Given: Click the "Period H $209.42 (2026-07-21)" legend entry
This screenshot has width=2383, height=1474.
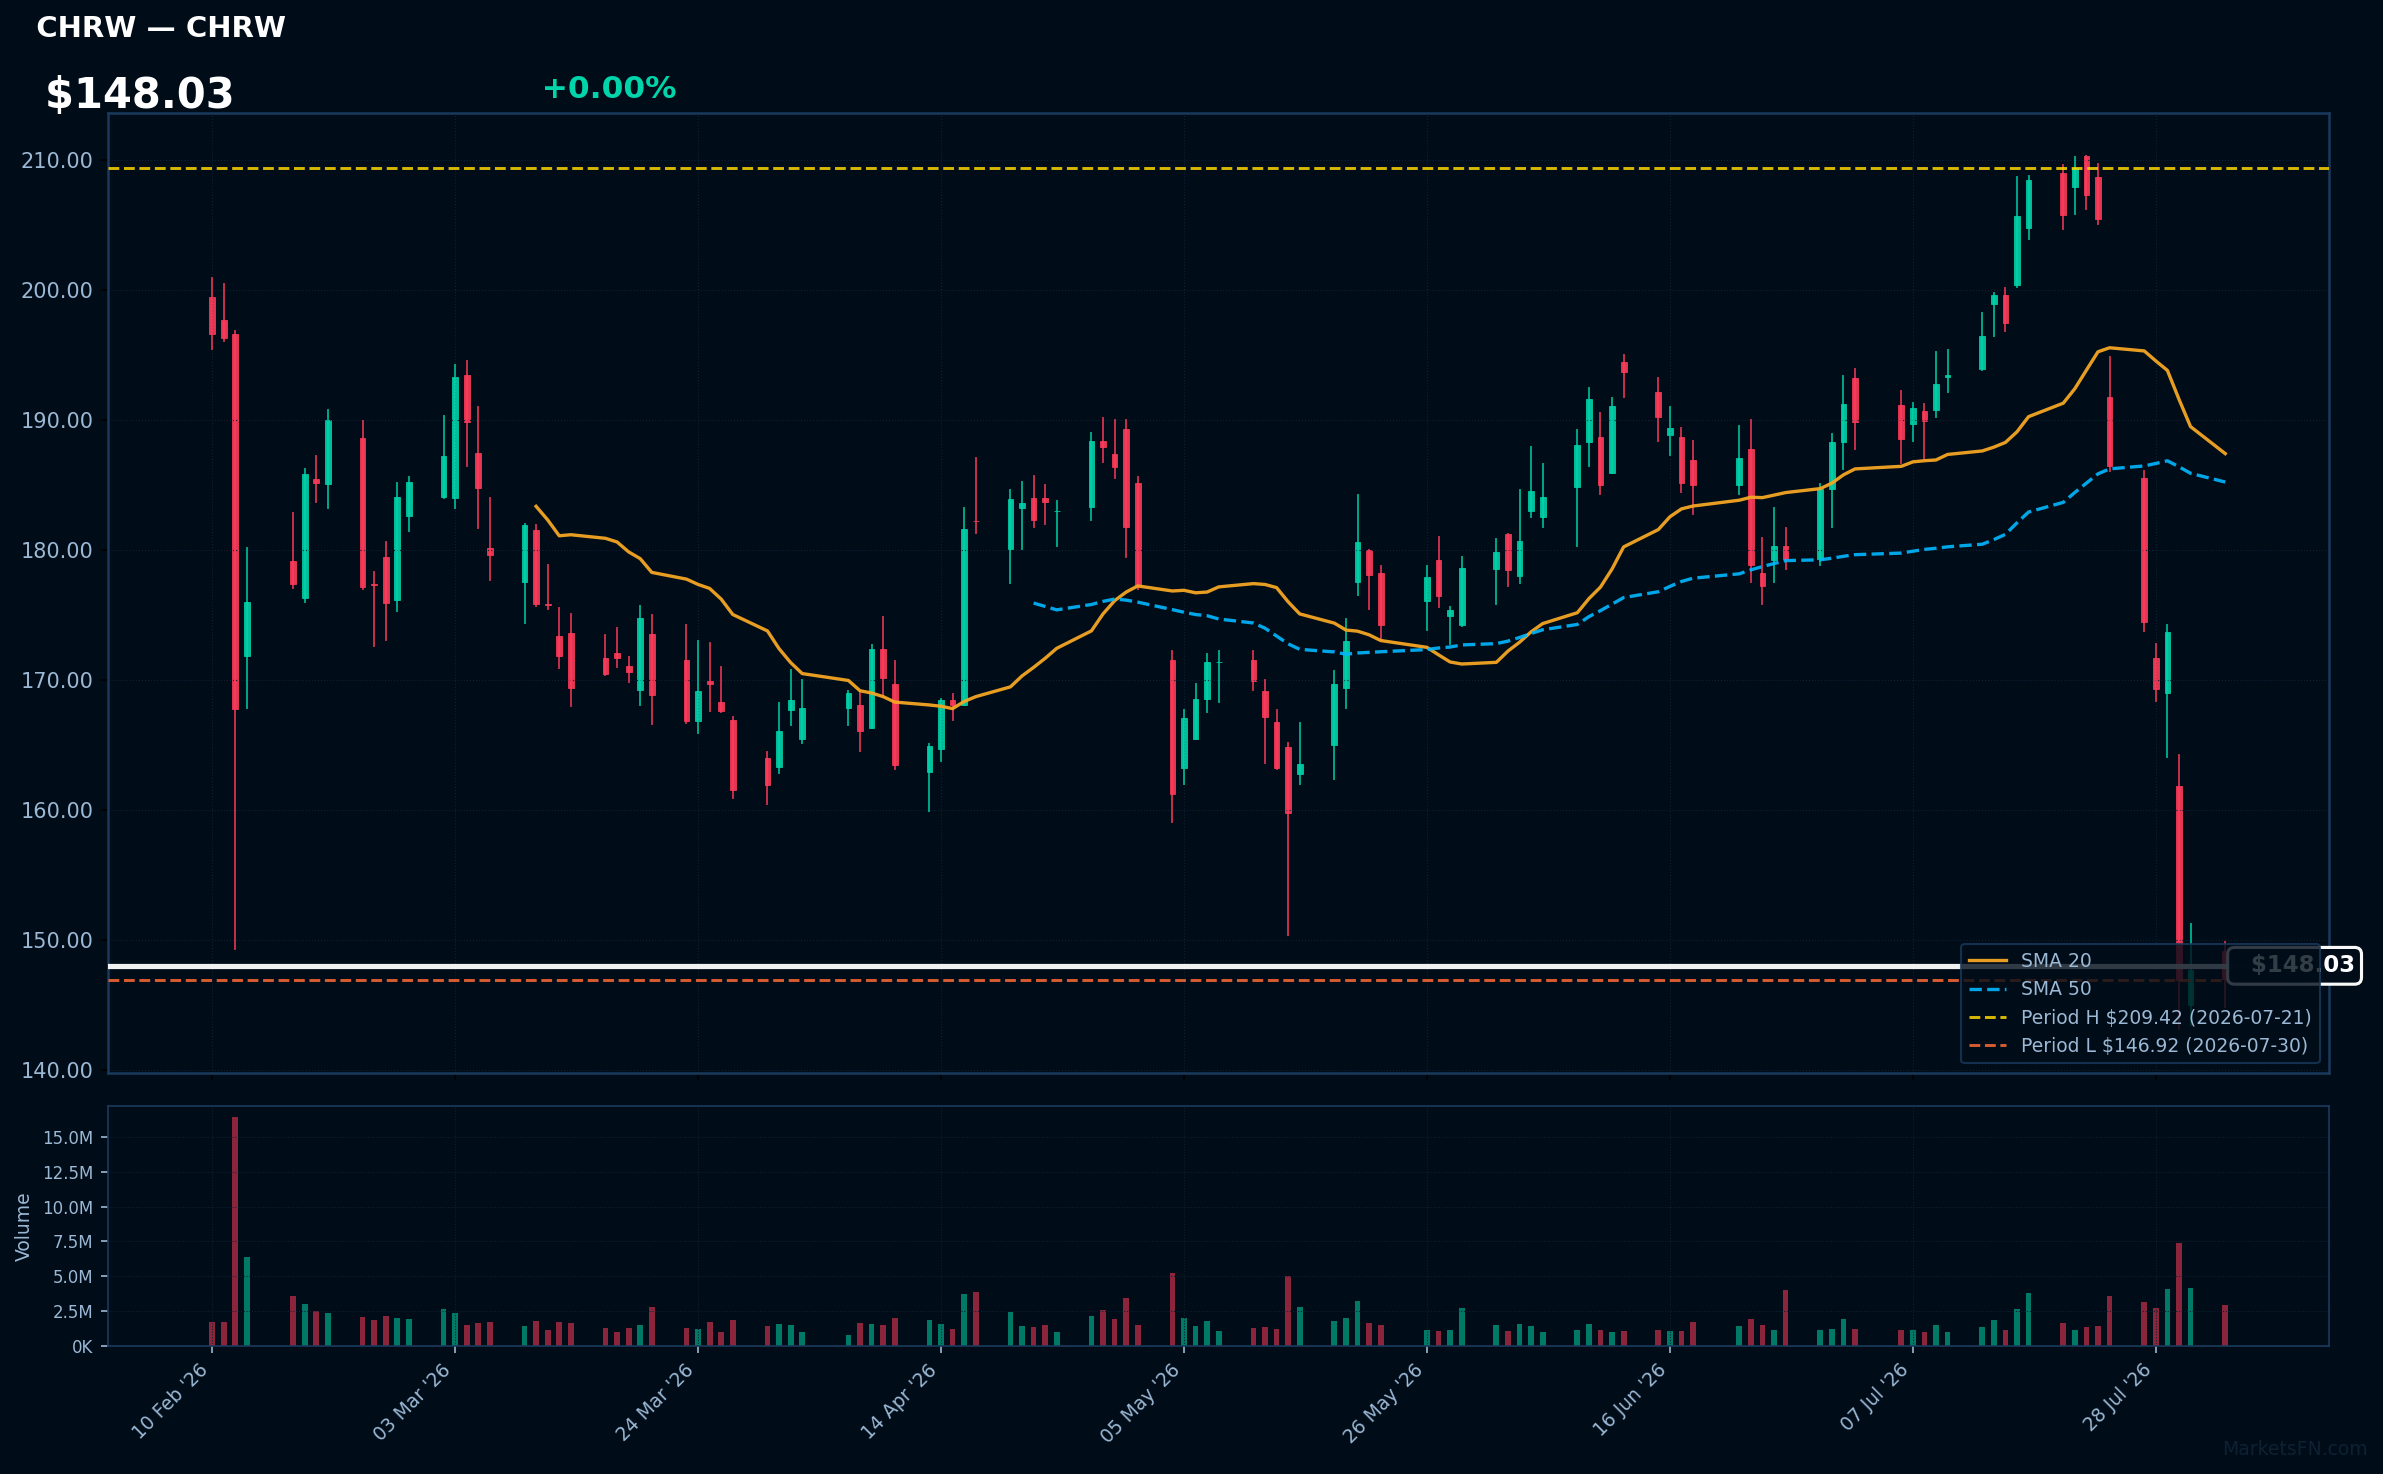Looking at the screenshot, I should coord(2140,1018).
